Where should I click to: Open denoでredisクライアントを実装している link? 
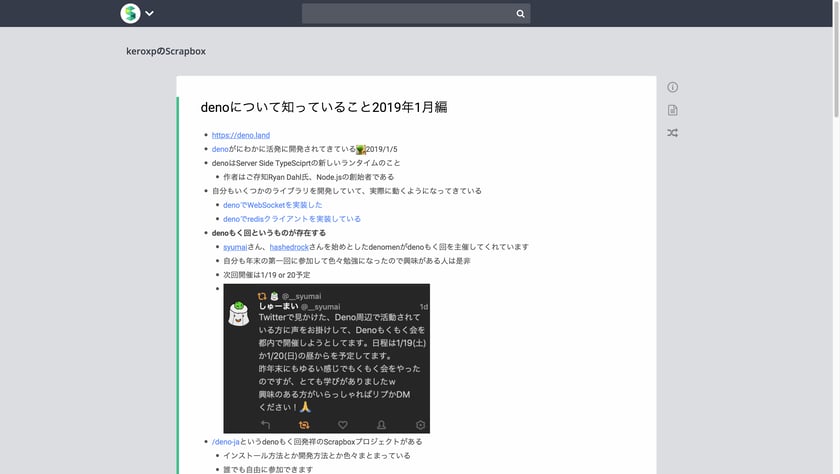pyautogui.click(x=292, y=219)
